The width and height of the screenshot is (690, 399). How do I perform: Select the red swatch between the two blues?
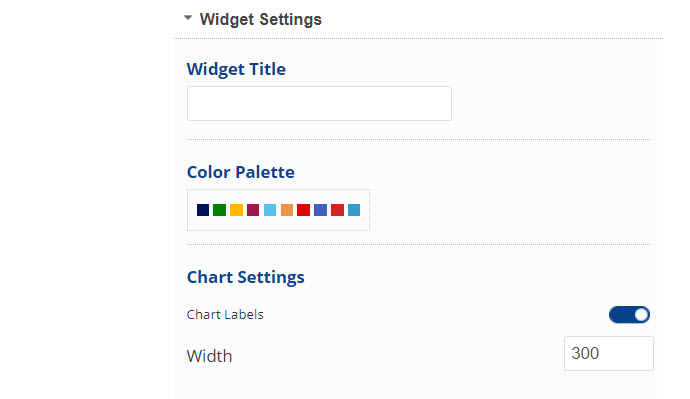[x=337, y=210]
